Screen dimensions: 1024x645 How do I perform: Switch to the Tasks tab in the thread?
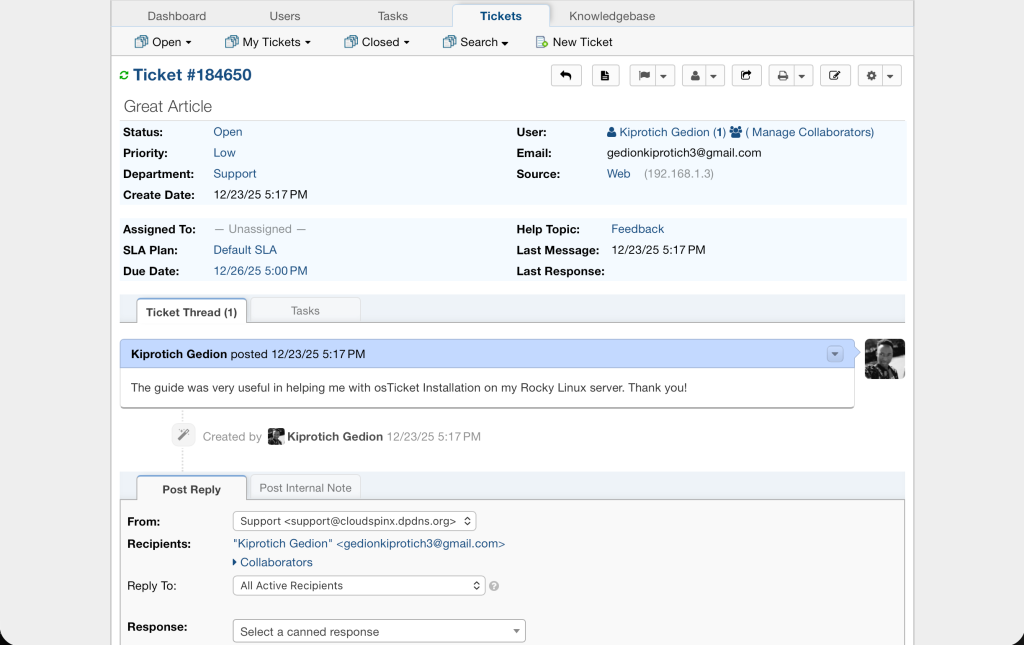coord(304,310)
